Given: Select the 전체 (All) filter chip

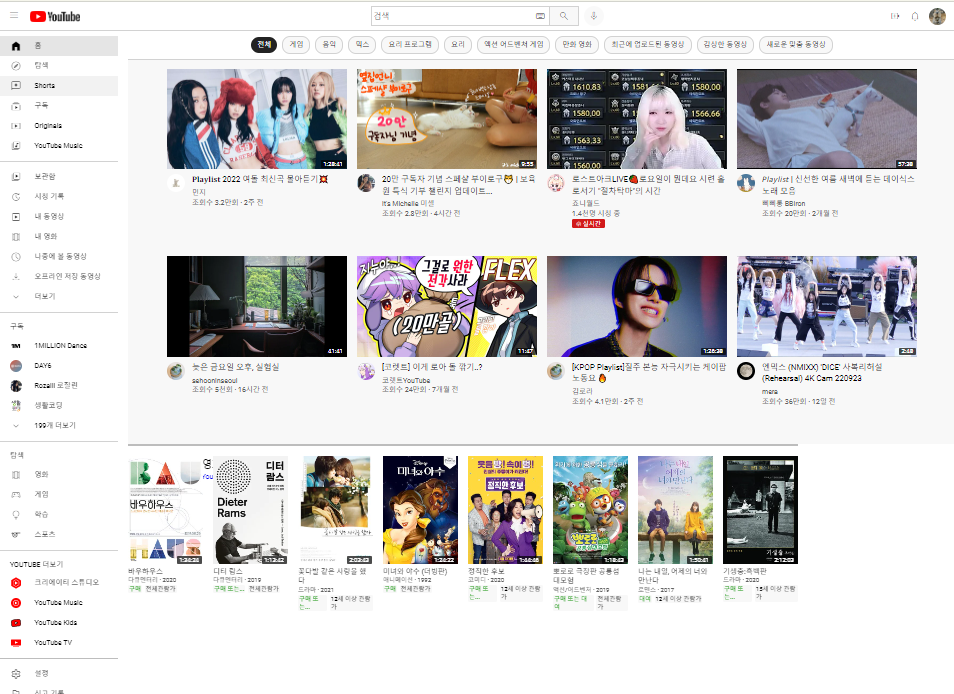Looking at the screenshot, I should click(x=264, y=44).
